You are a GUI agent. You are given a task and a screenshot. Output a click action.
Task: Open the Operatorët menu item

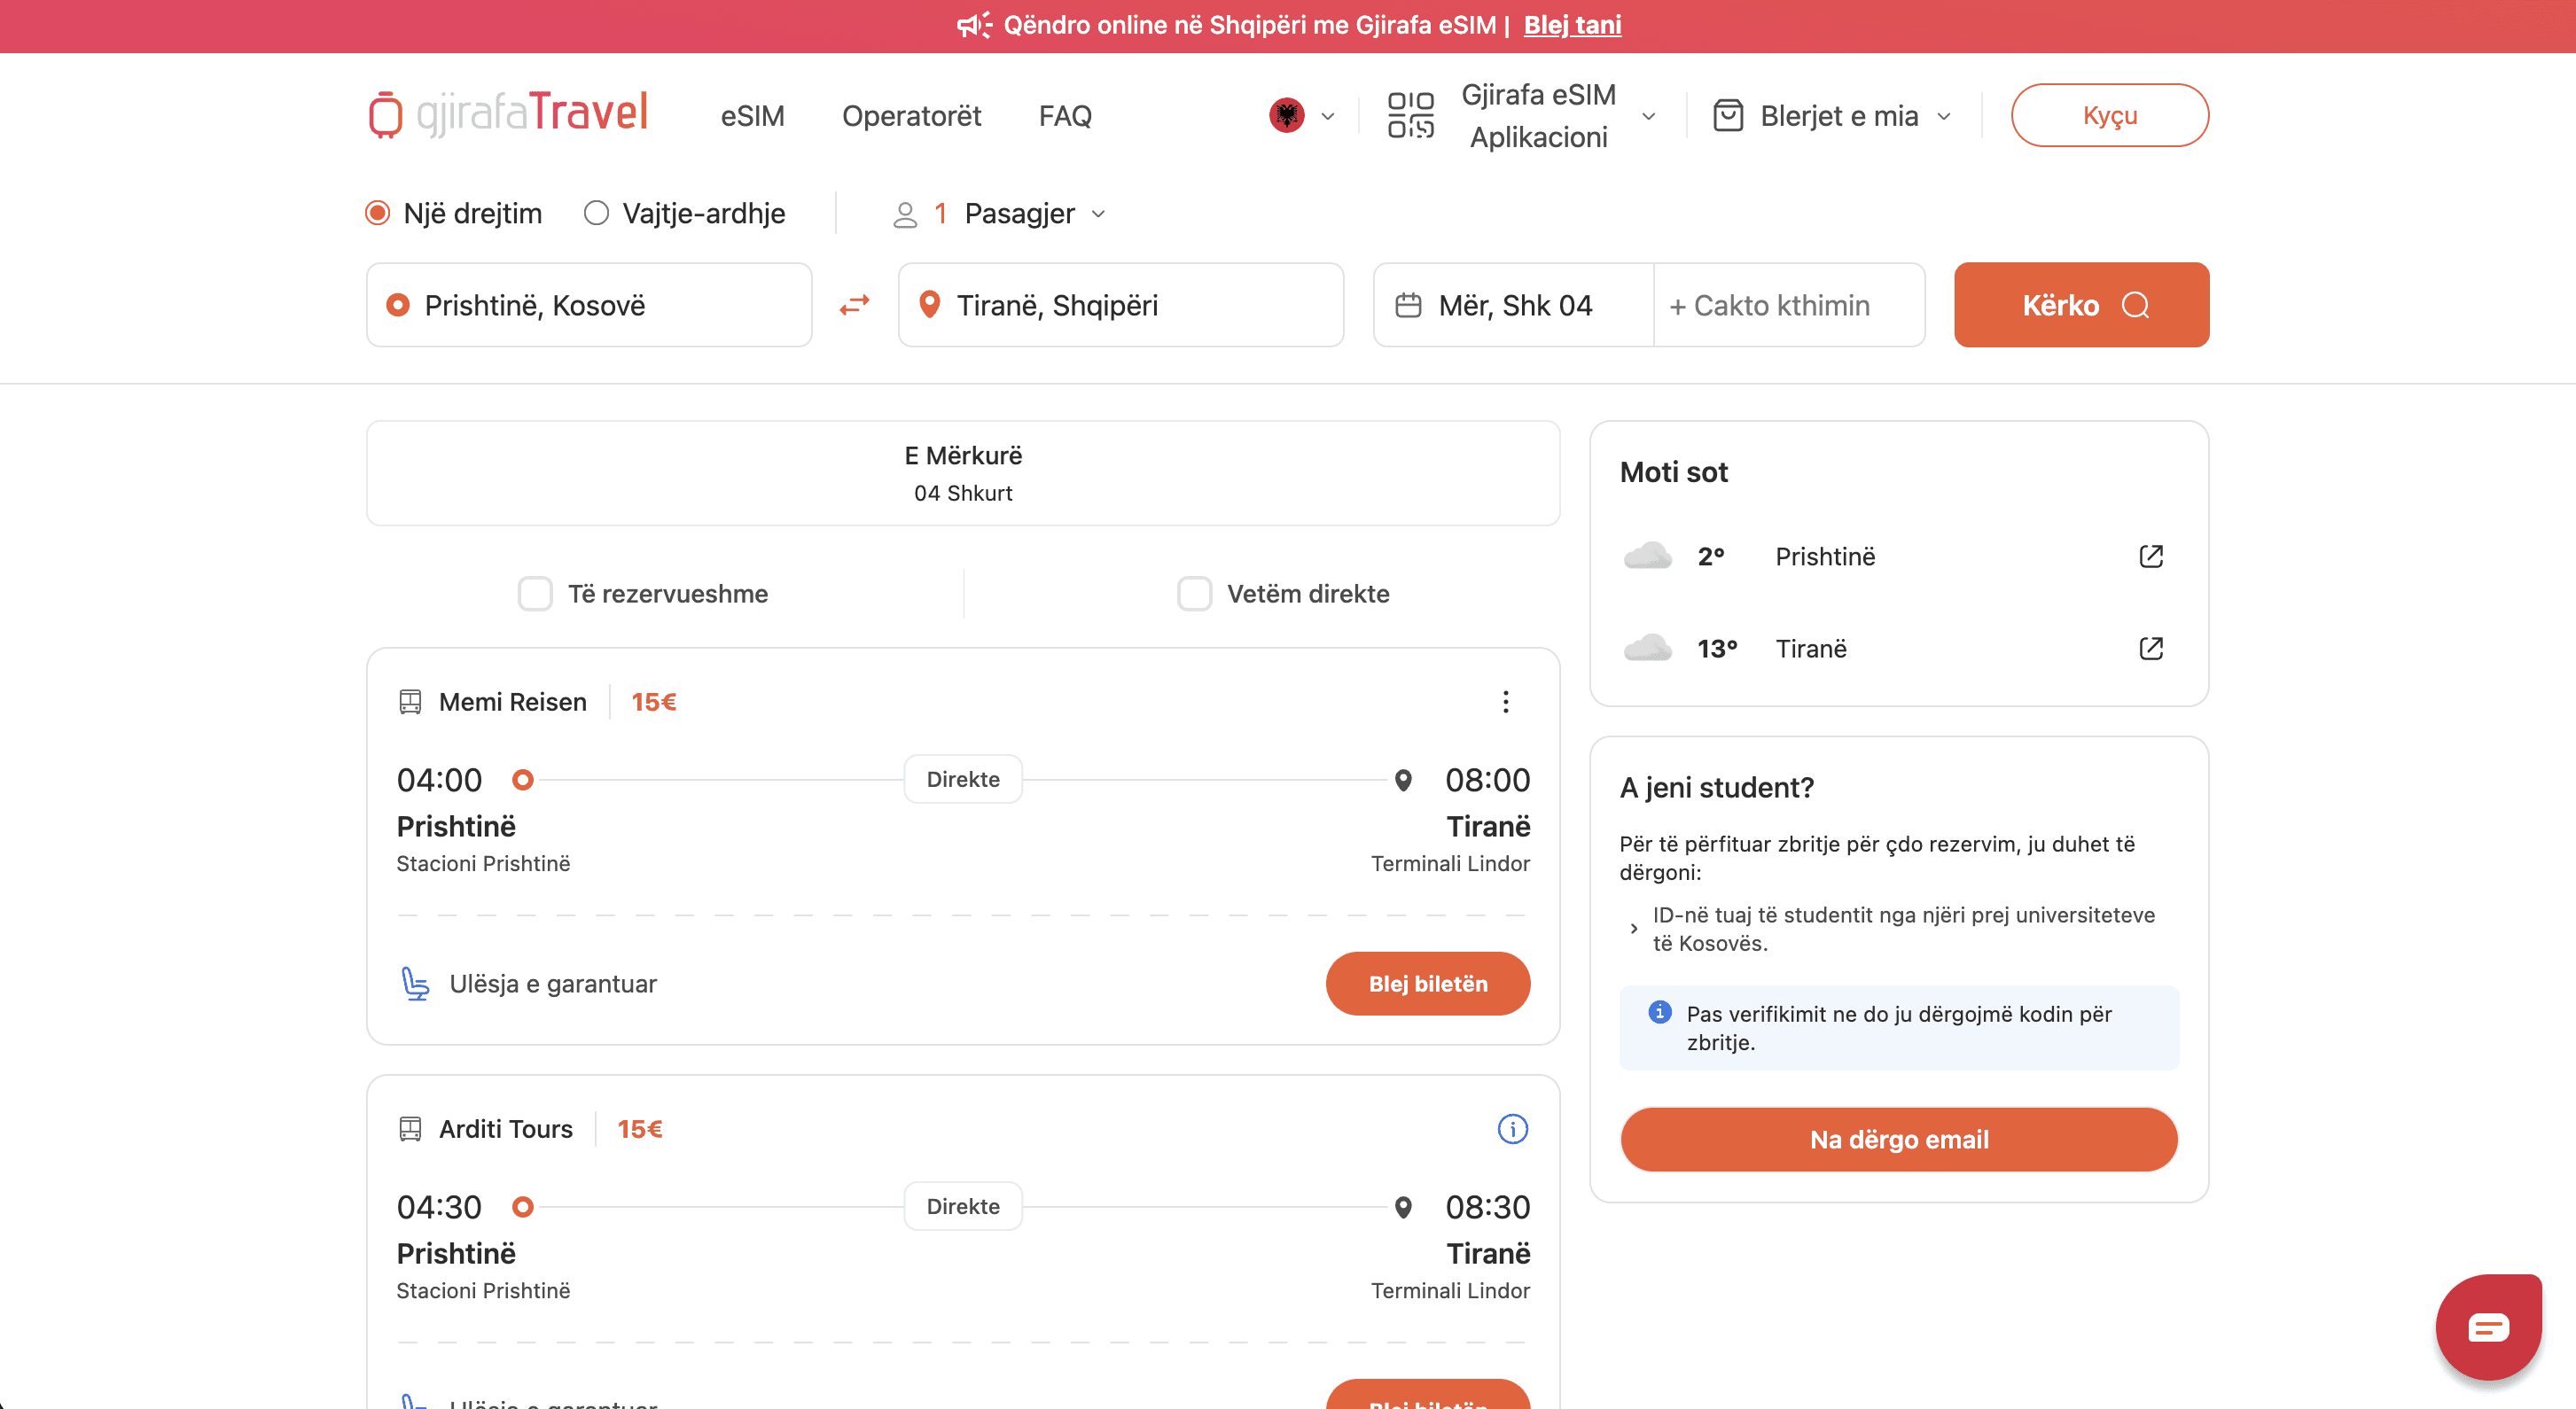911,115
